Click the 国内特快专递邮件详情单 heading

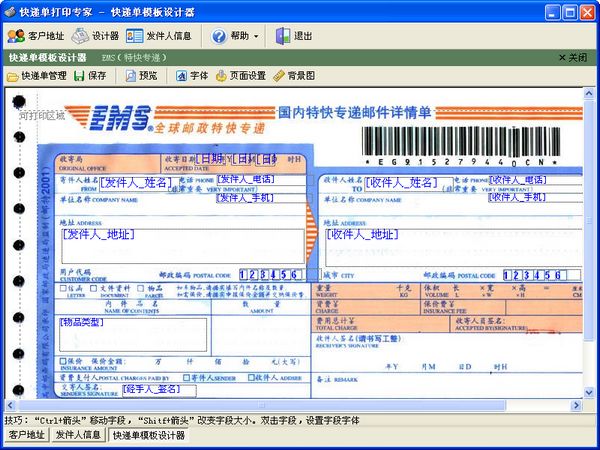[355, 112]
